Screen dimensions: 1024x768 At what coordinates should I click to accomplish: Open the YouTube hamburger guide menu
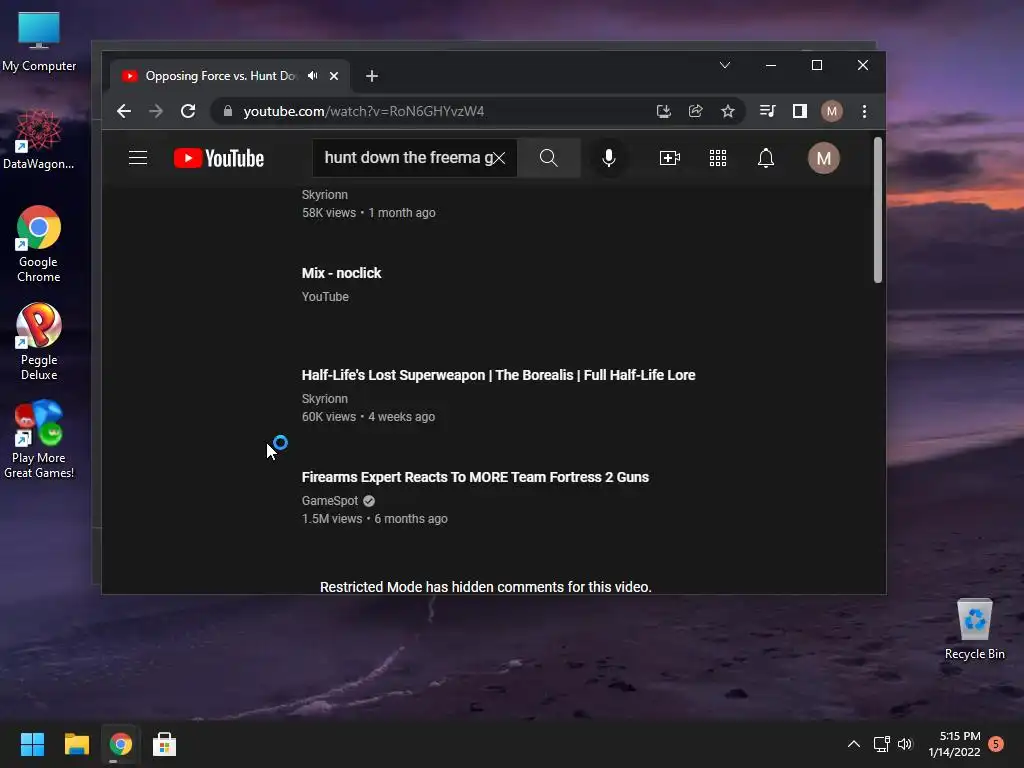click(138, 158)
